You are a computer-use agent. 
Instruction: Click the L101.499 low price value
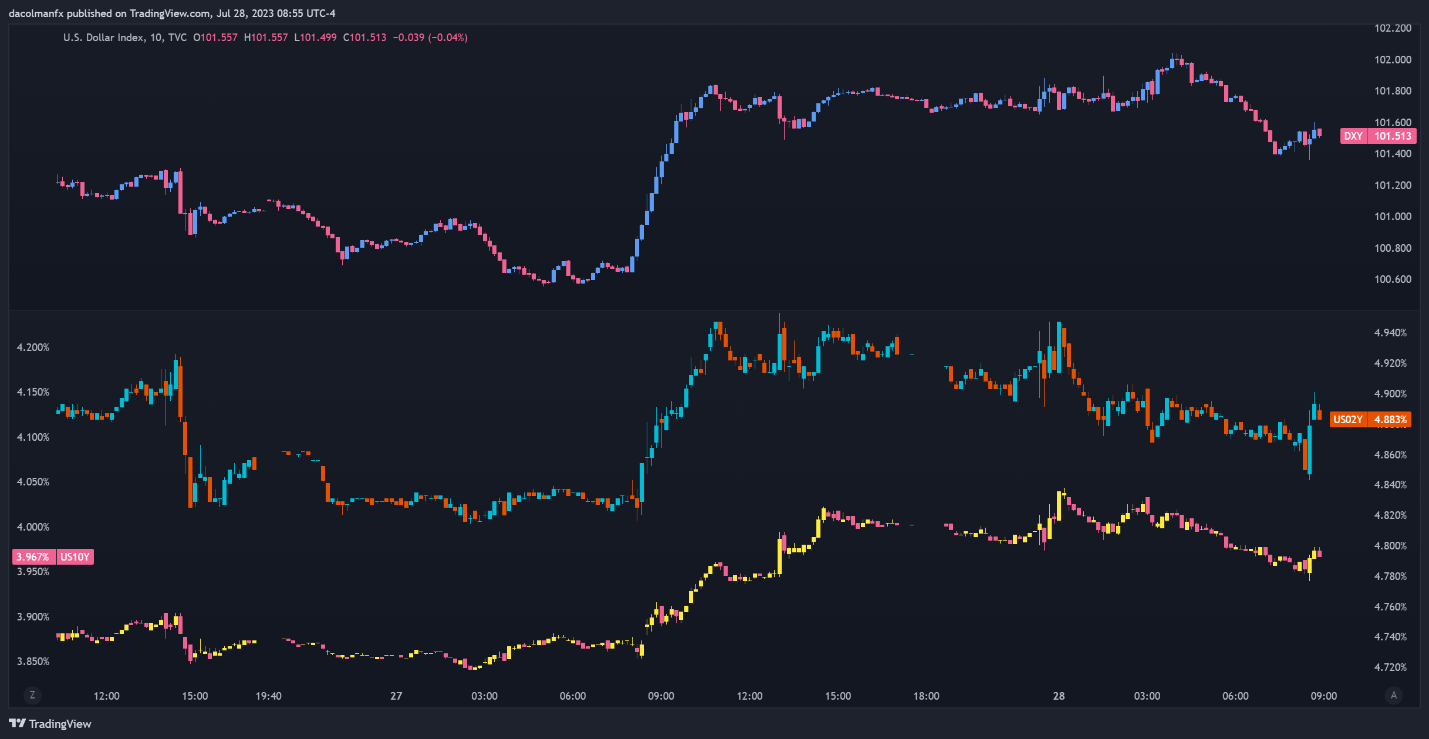pos(315,37)
